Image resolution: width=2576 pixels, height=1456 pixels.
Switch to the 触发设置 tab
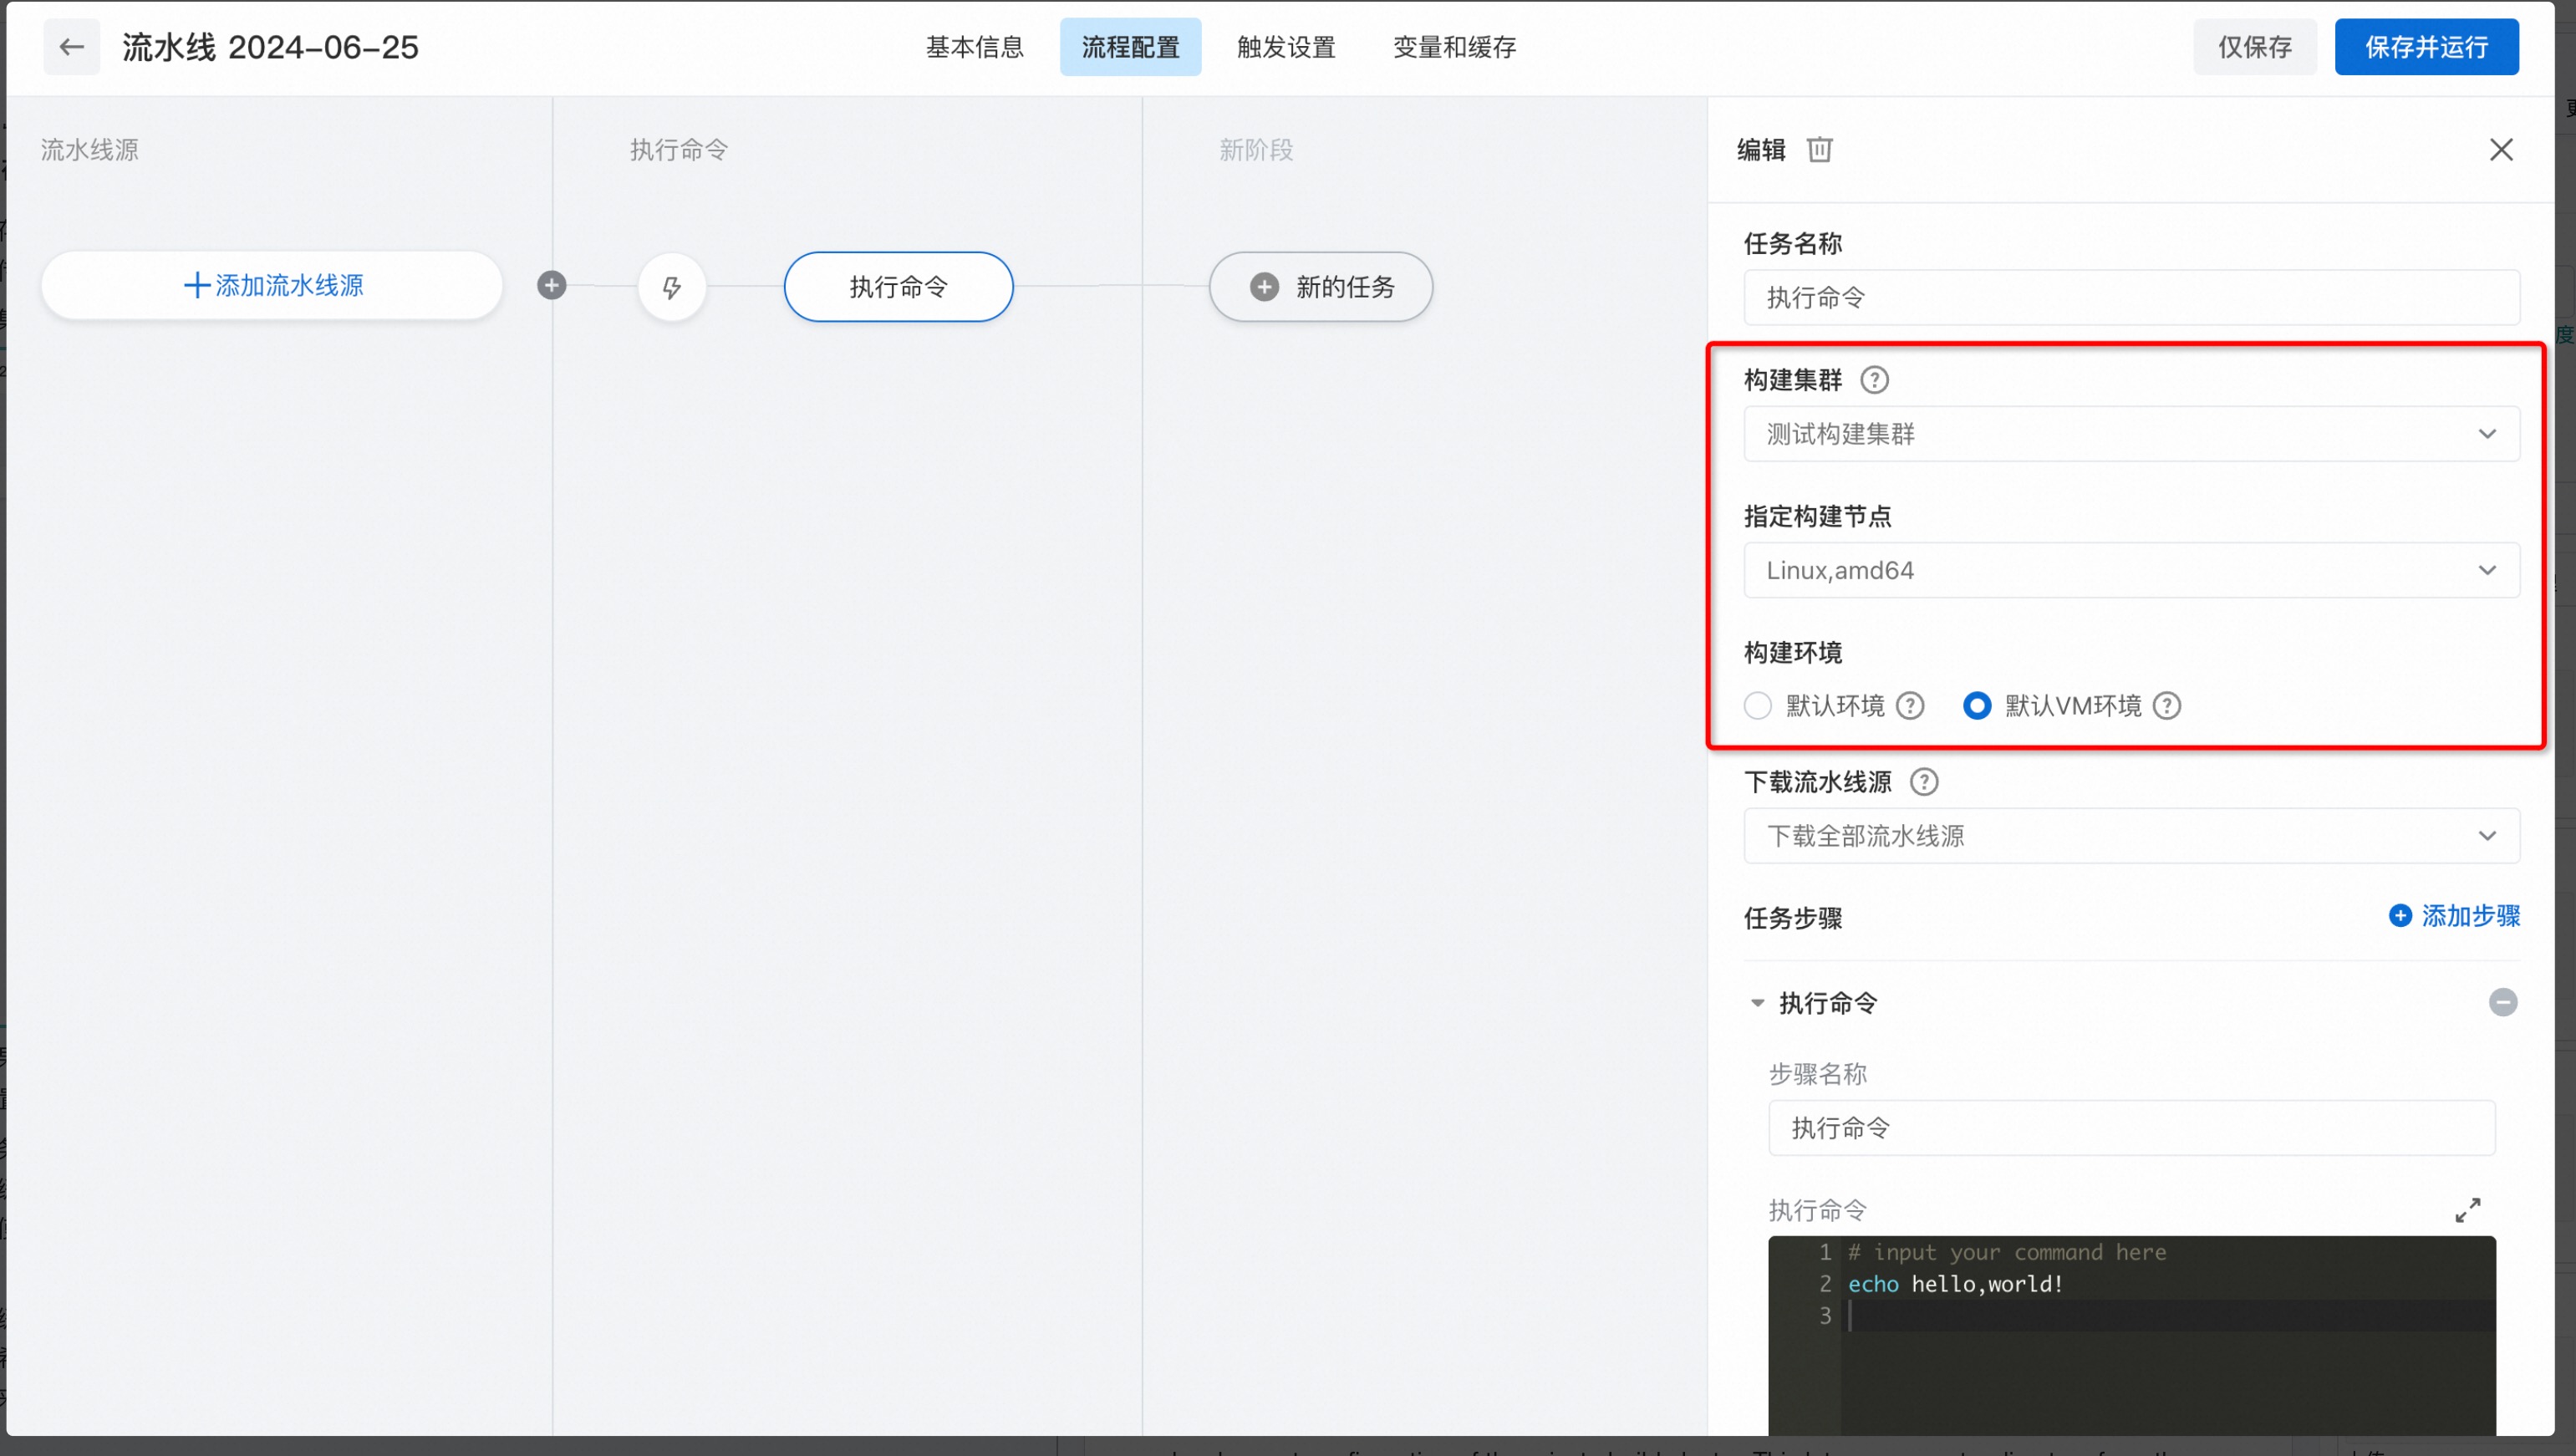1286,47
